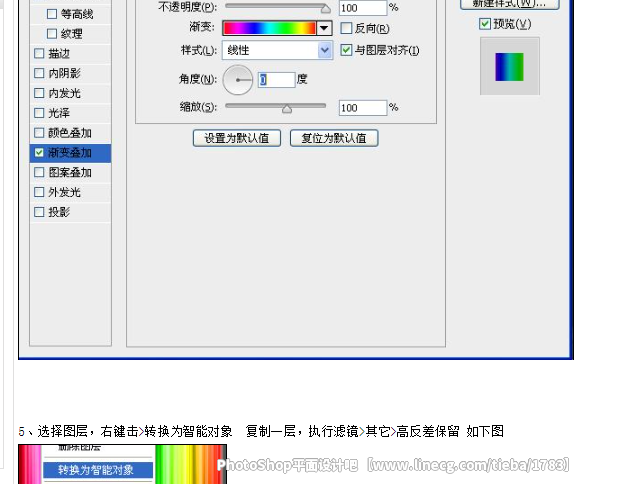The width and height of the screenshot is (625, 484).
Task: Click the angle dial control
Action: tap(238, 80)
